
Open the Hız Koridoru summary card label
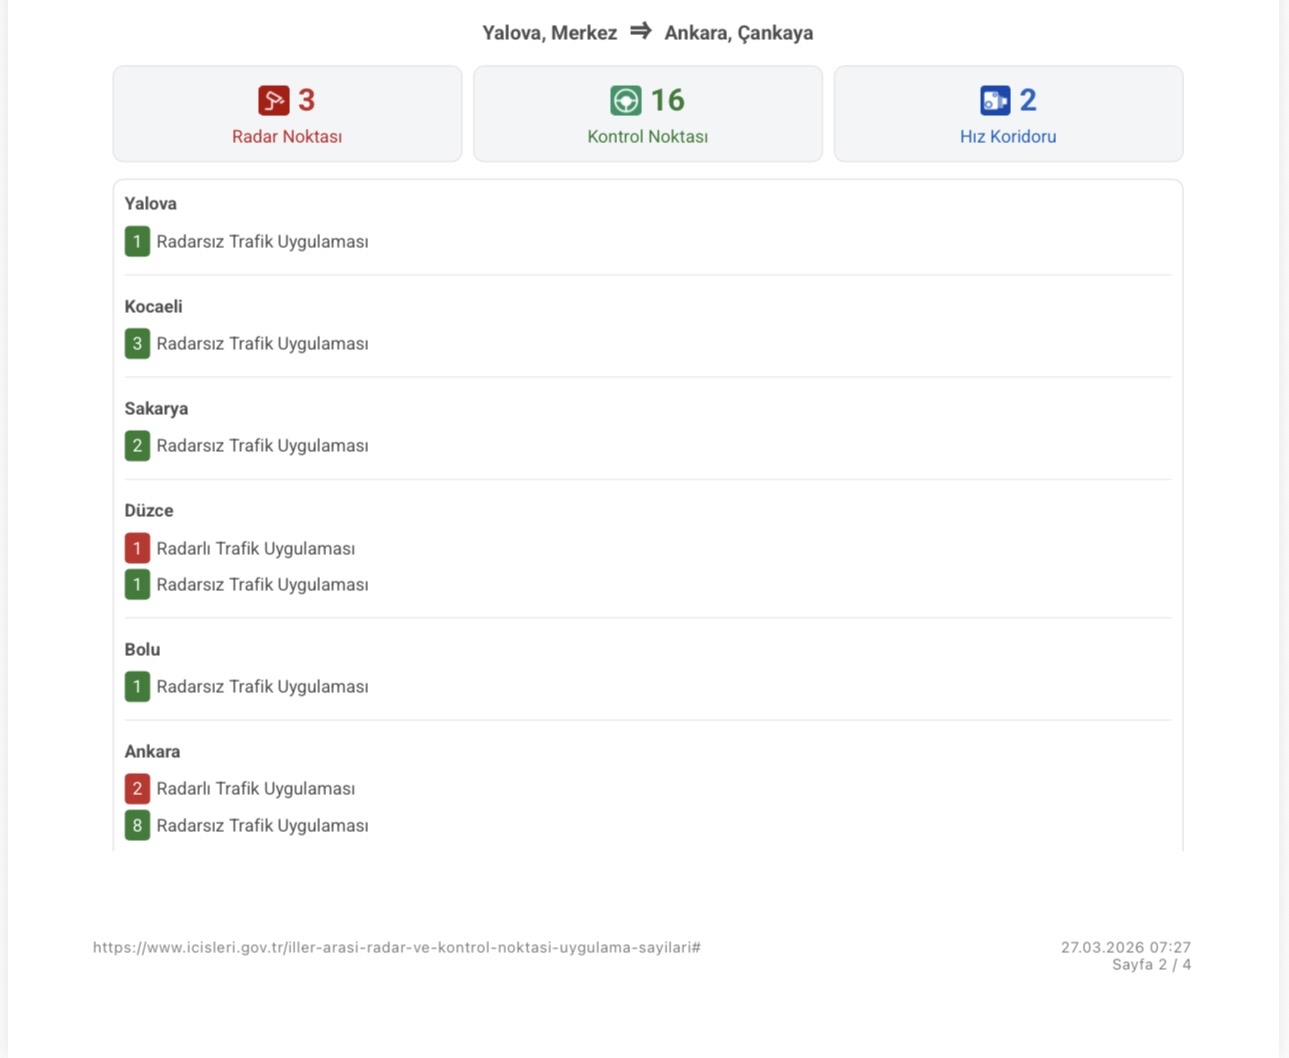click(x=1007, y=137)
